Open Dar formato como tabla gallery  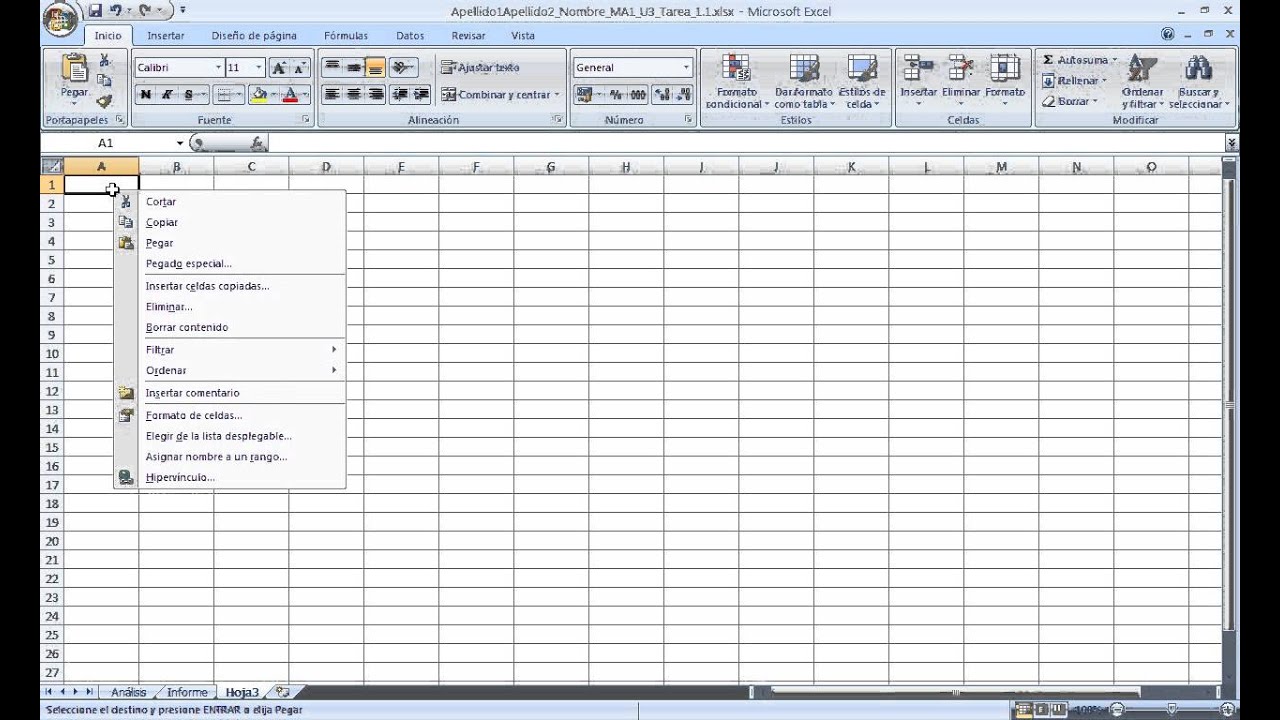coord(803,82)
